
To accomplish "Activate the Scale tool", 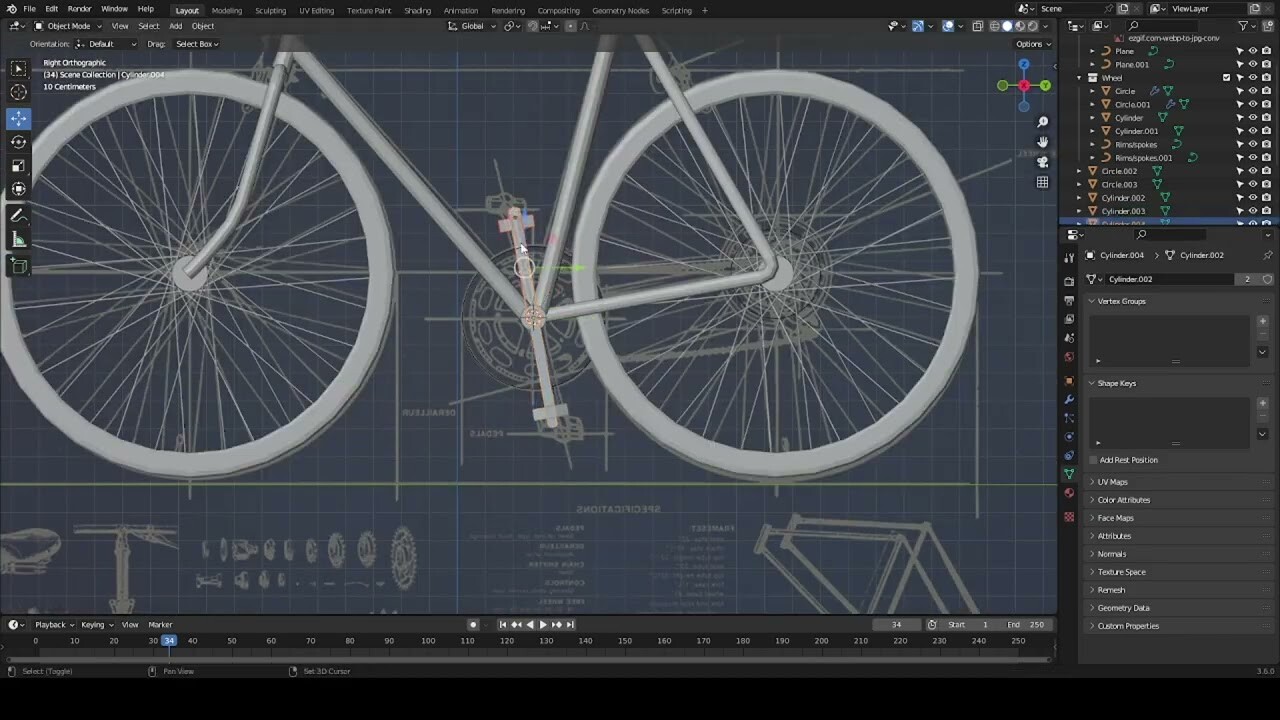I will pos(18,166).
